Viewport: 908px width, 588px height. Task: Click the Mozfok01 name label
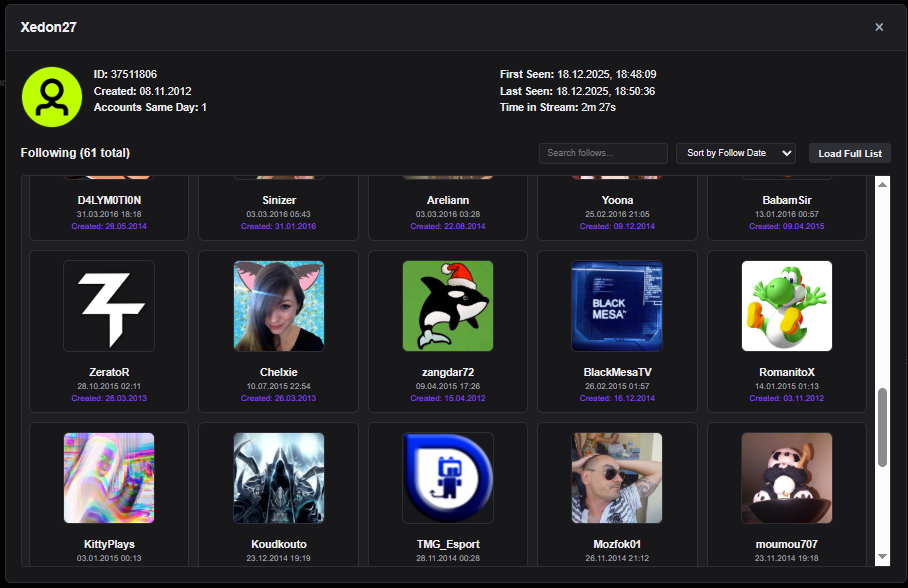(617, 545)
